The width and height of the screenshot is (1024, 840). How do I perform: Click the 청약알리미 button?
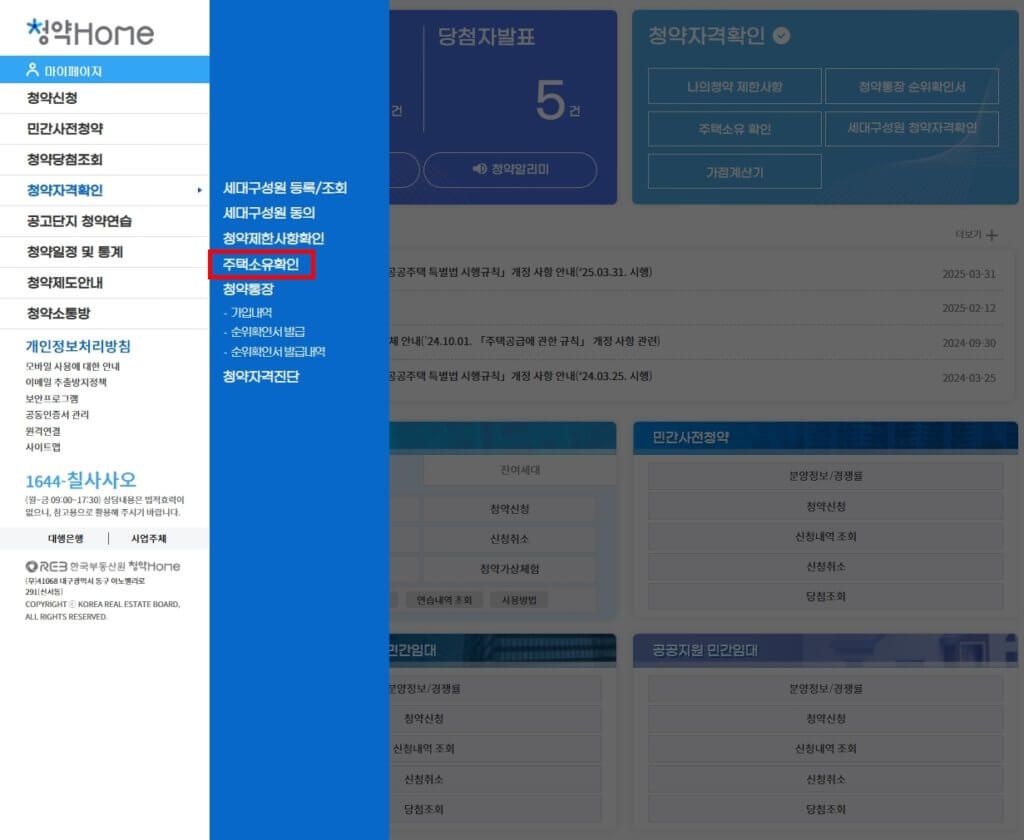click(x=510, y=170)
